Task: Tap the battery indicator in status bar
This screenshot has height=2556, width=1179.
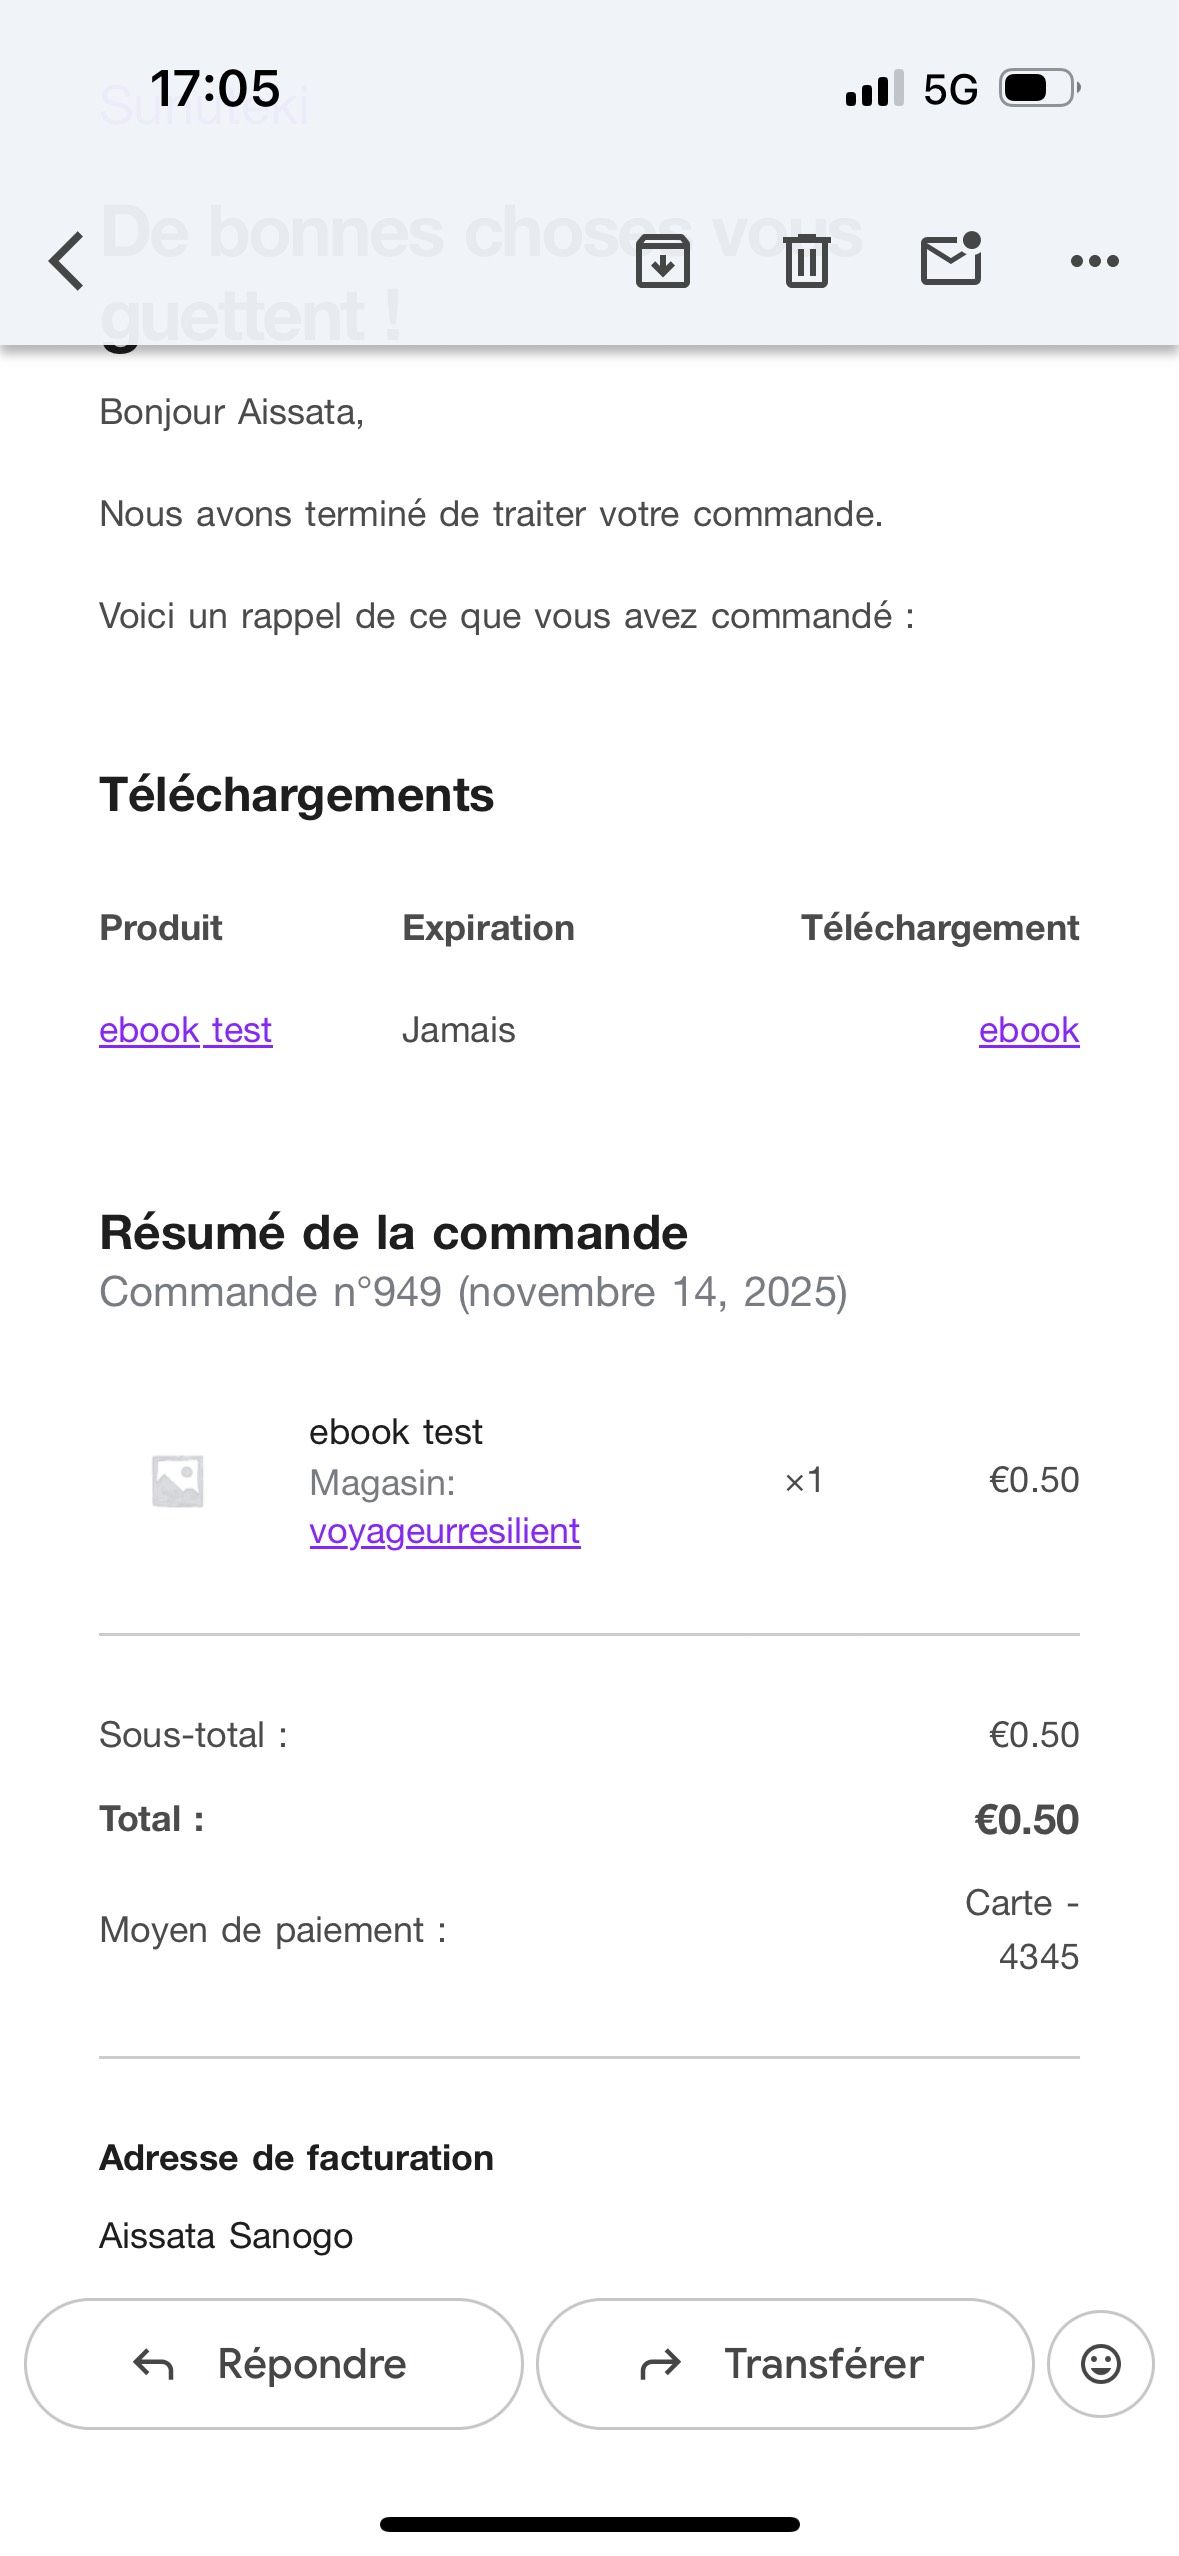Action: [x=1040, y=88]
